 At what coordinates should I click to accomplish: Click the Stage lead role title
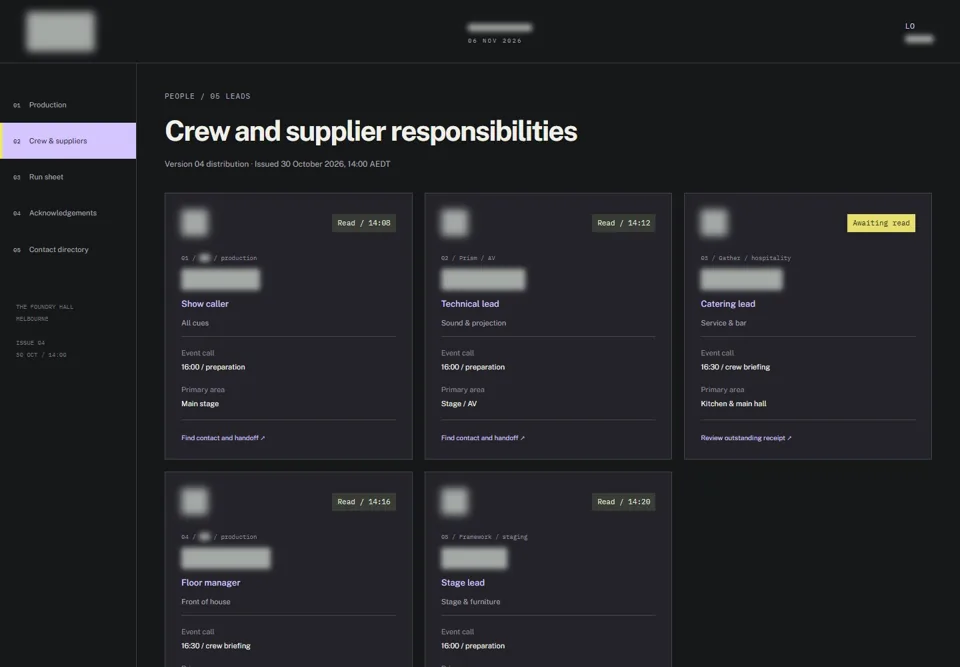click(462, 582)
